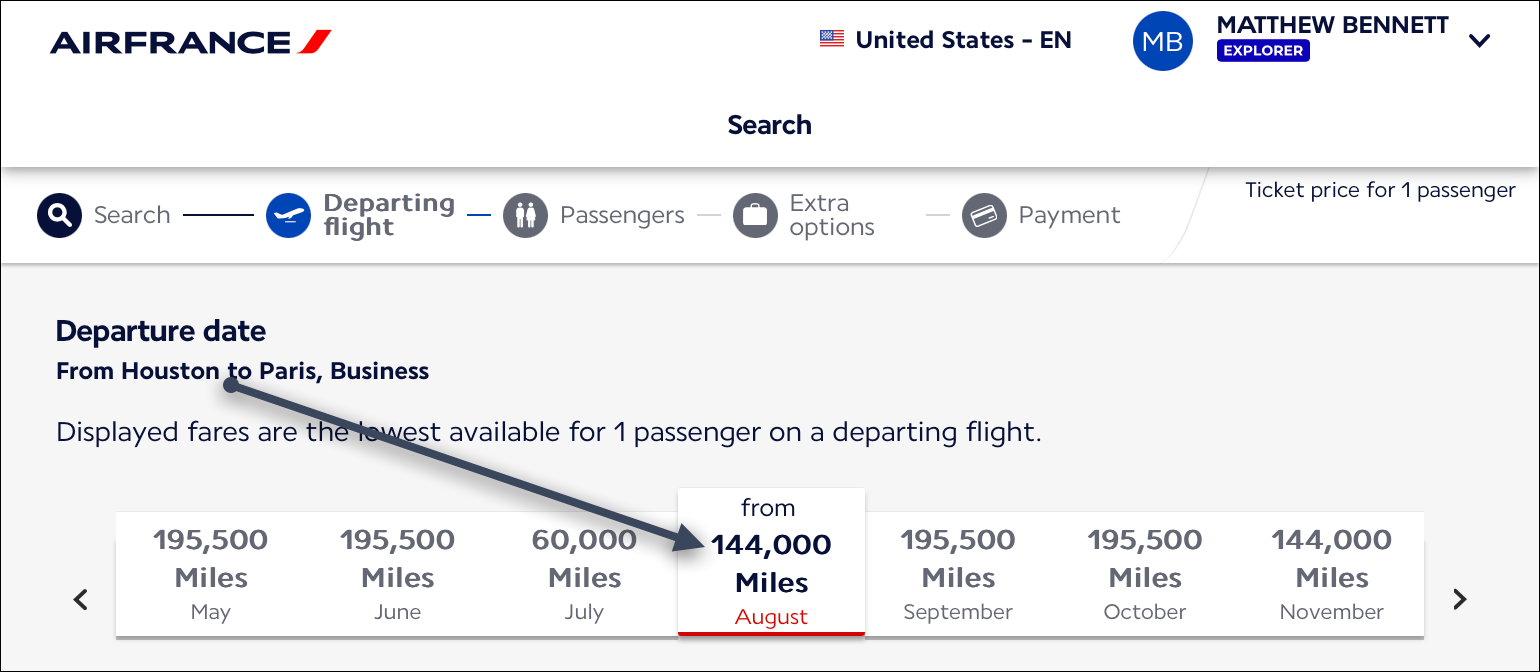Show previous months with left arrow

click(x=82, y=600)
